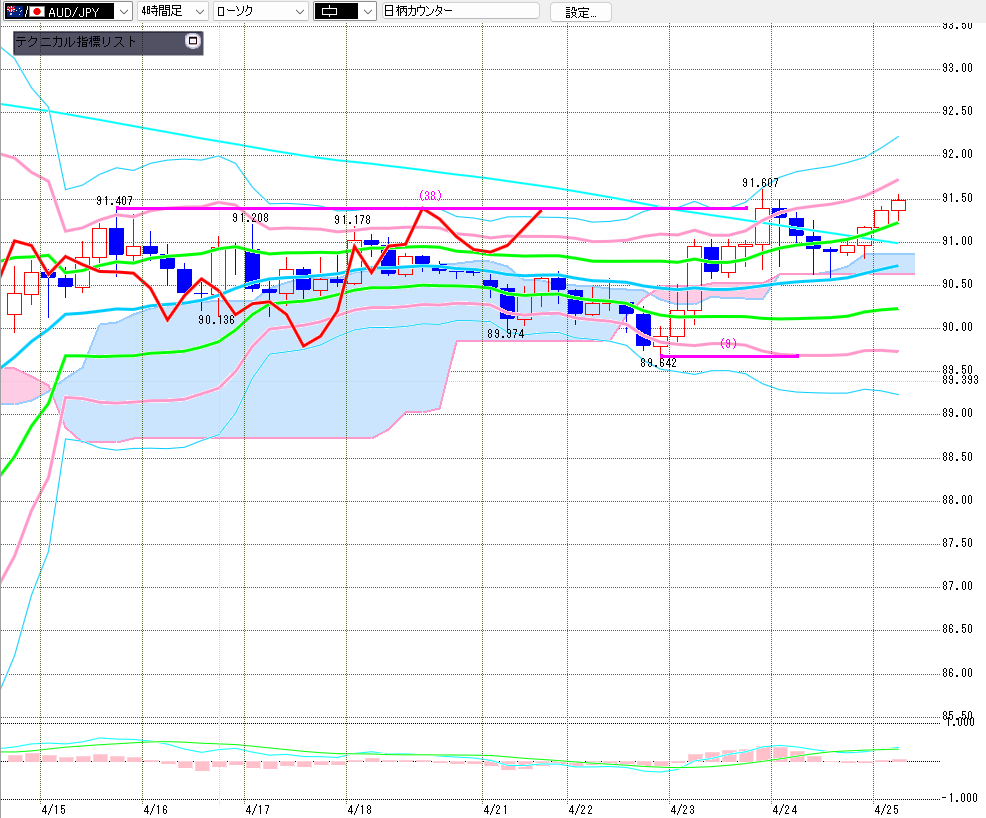Click the 4/17 date label
Viewport: 986px width, 818px height.
click(257, 809)
